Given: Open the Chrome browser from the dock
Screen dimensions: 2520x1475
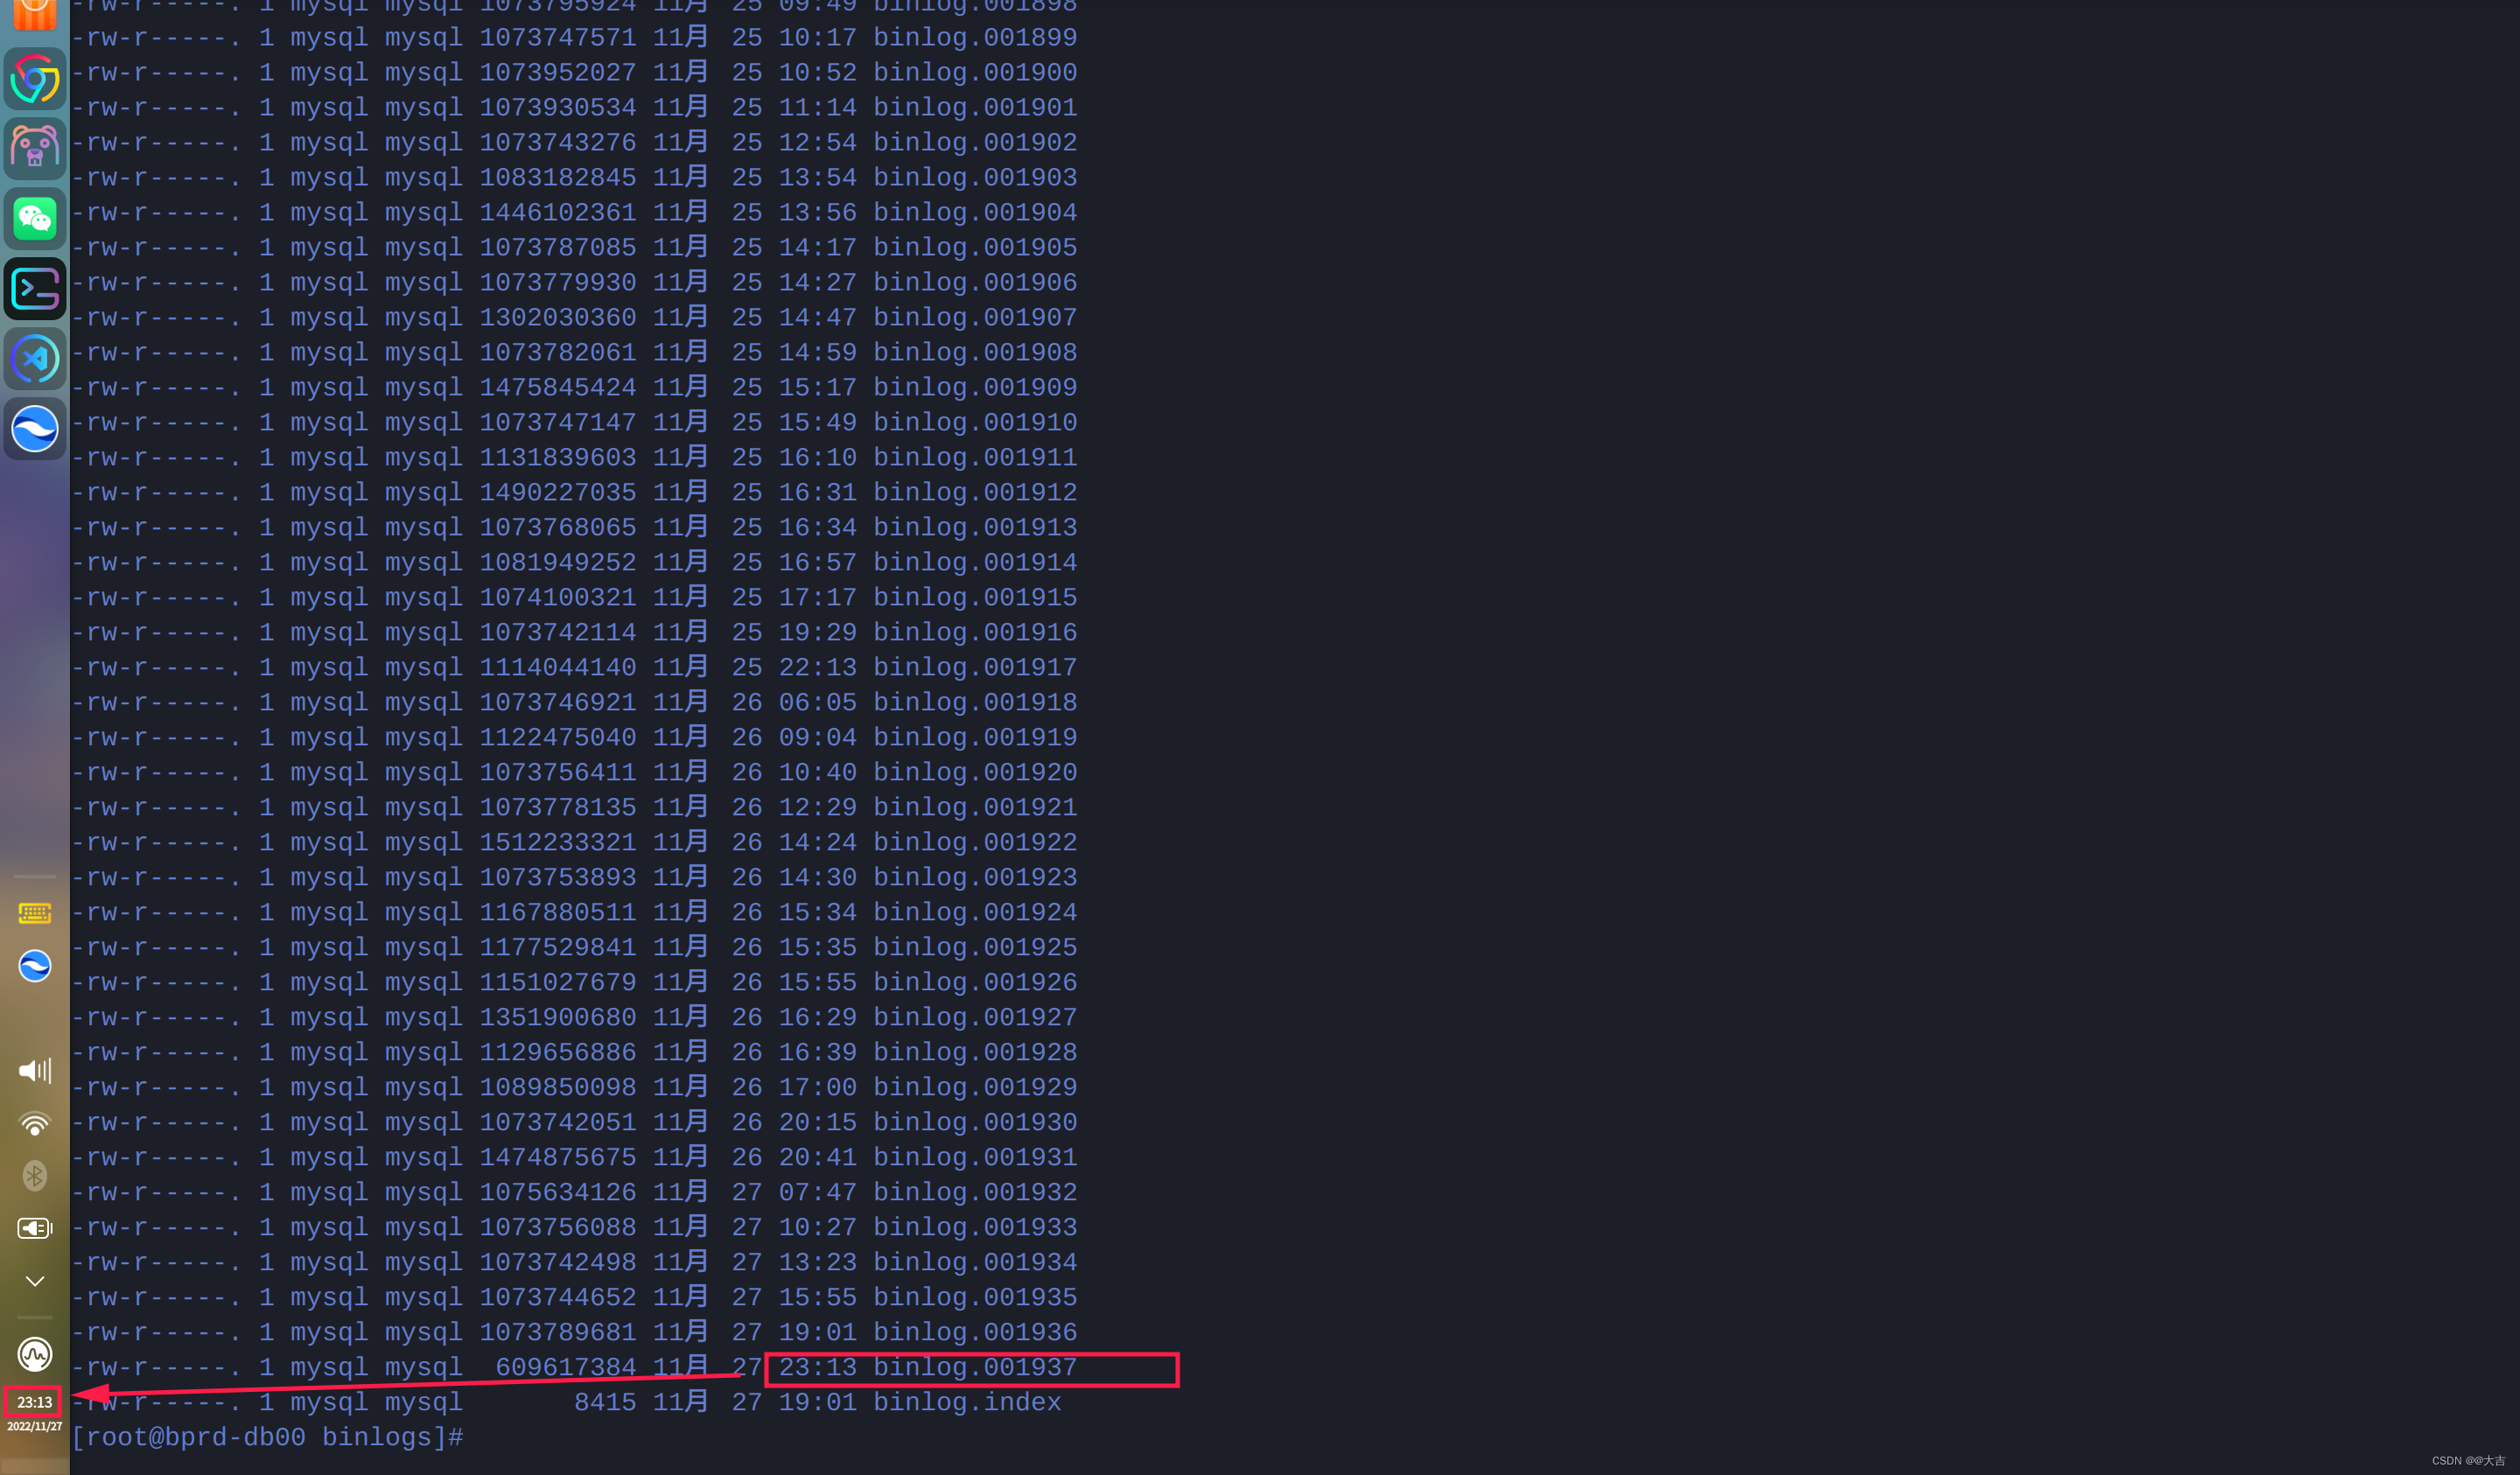Looking at the screenshot, I should pyautogui.click(x=35, y=78).
